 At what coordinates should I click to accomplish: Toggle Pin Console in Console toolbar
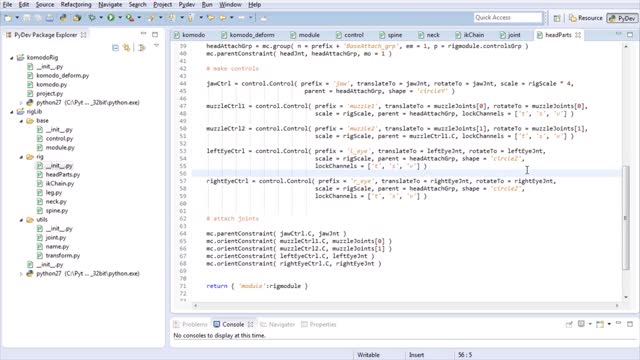tap(569, 324)
